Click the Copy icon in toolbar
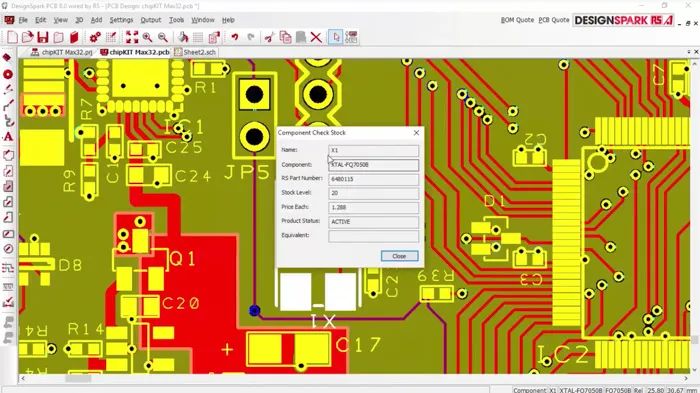The width and height of the screenshot is (700, 393). pyautogui.click(x=285, y=37)
